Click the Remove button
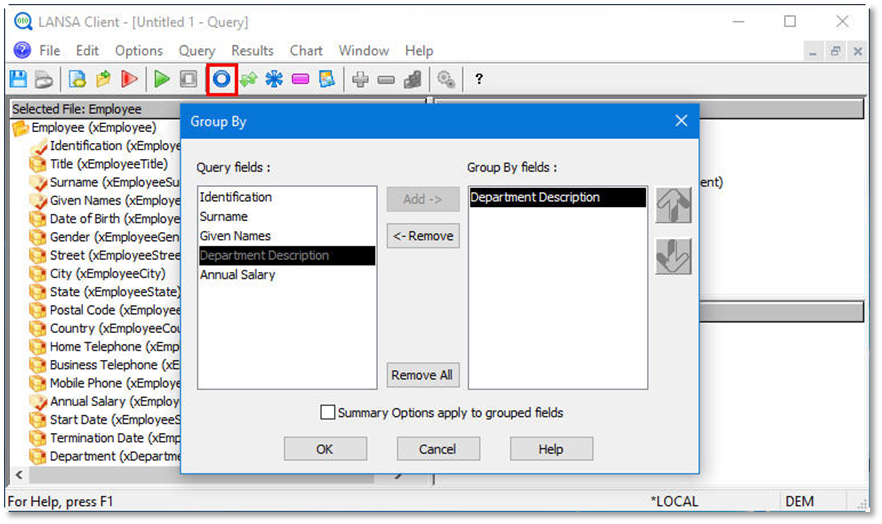Image resolution: width=882 pixels, height=524 pixels. 423,236
